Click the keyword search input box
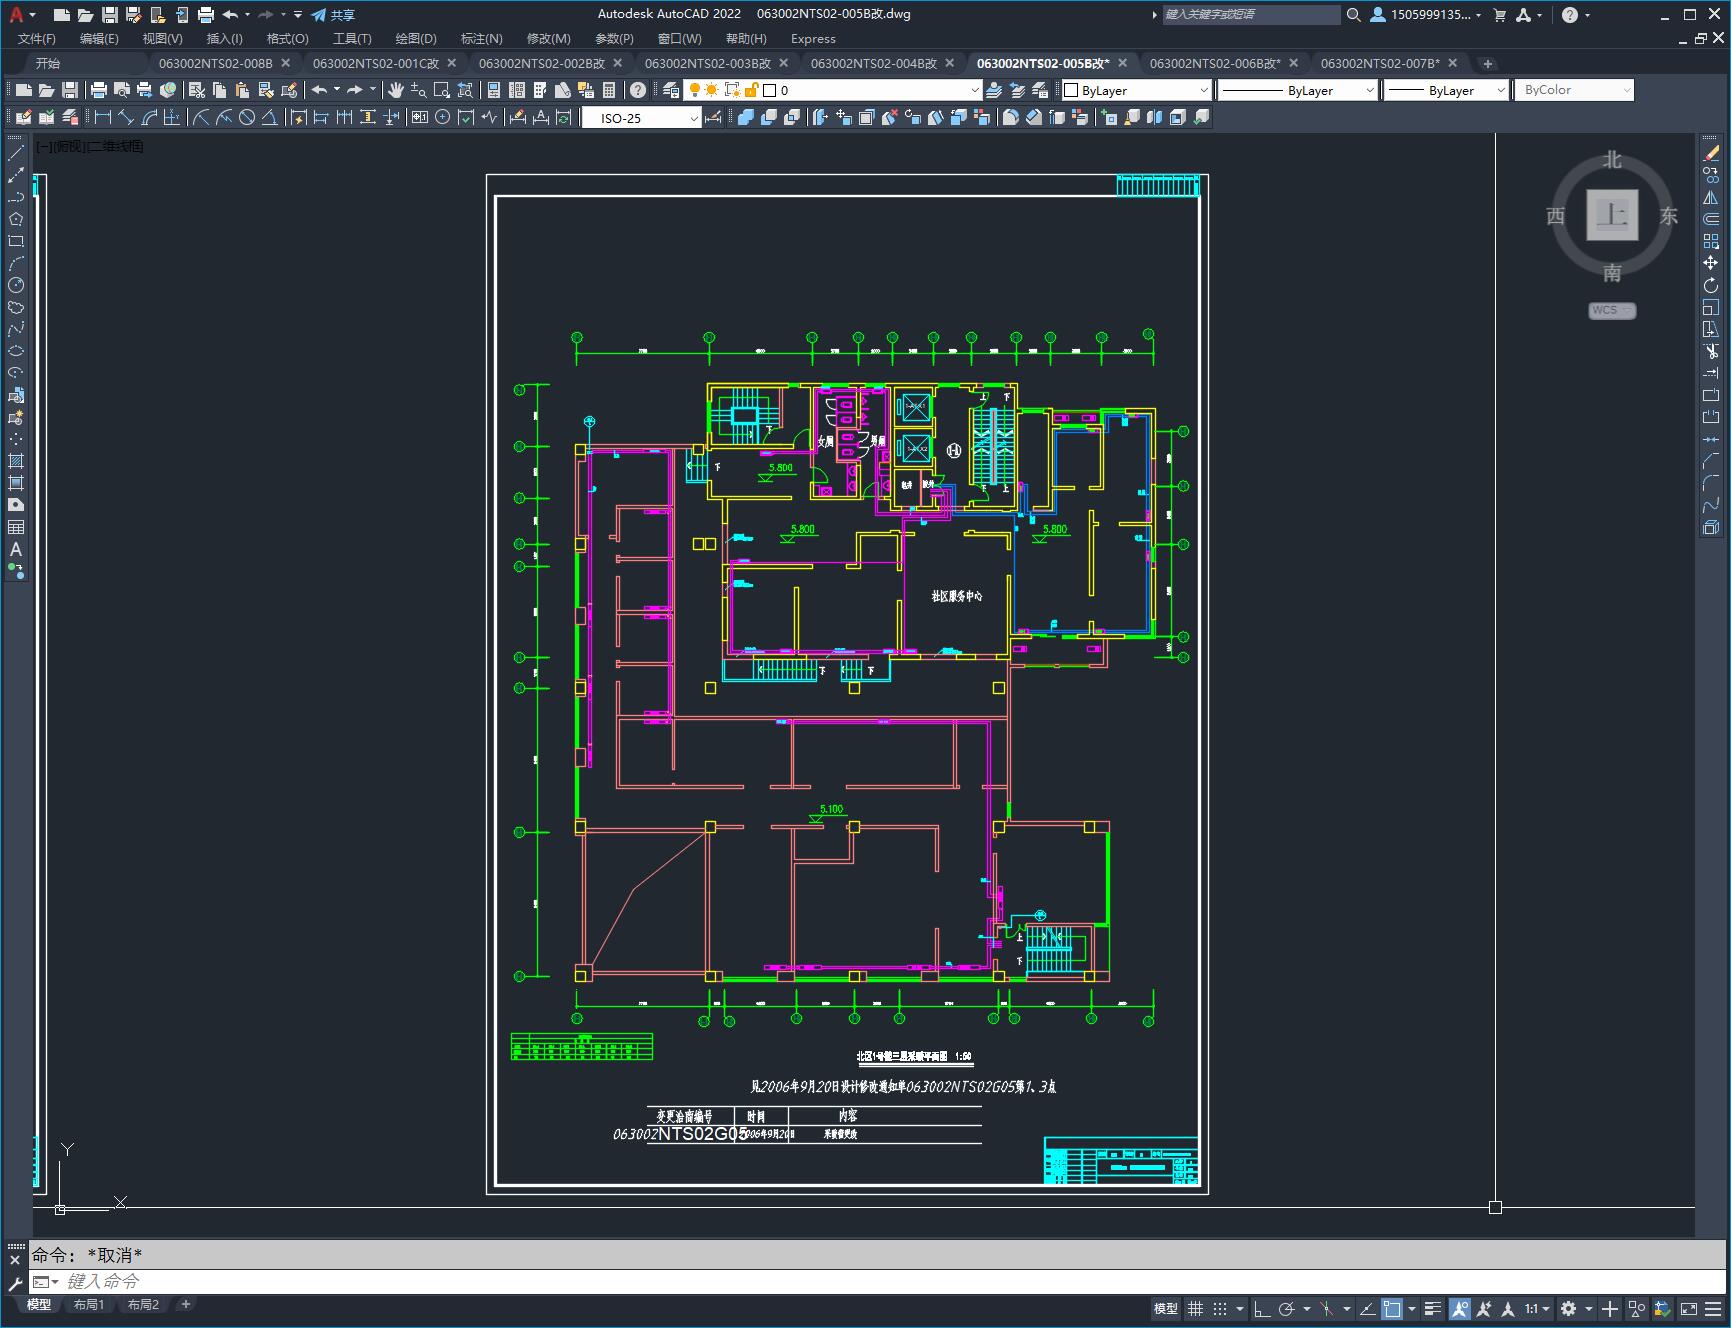Image resolution: width=1731 pixels, height=1328 pixels. pos(1250,15)
